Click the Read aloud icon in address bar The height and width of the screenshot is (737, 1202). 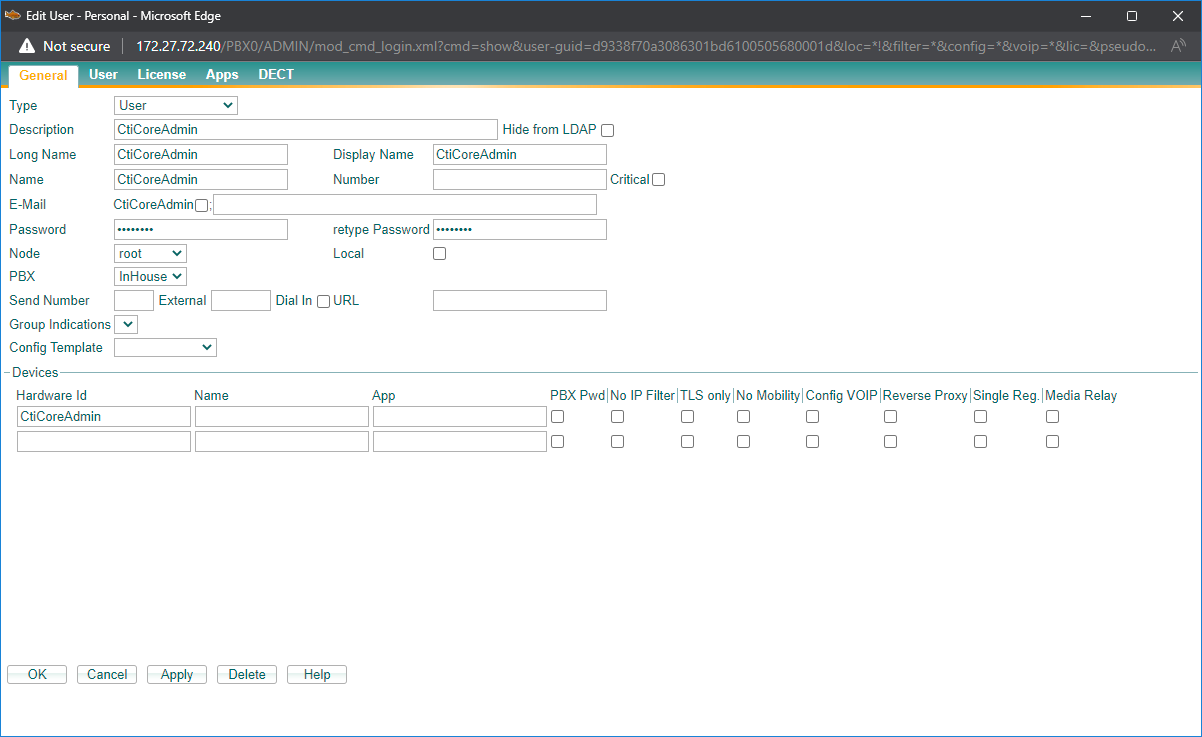(x=1178, y=46)
